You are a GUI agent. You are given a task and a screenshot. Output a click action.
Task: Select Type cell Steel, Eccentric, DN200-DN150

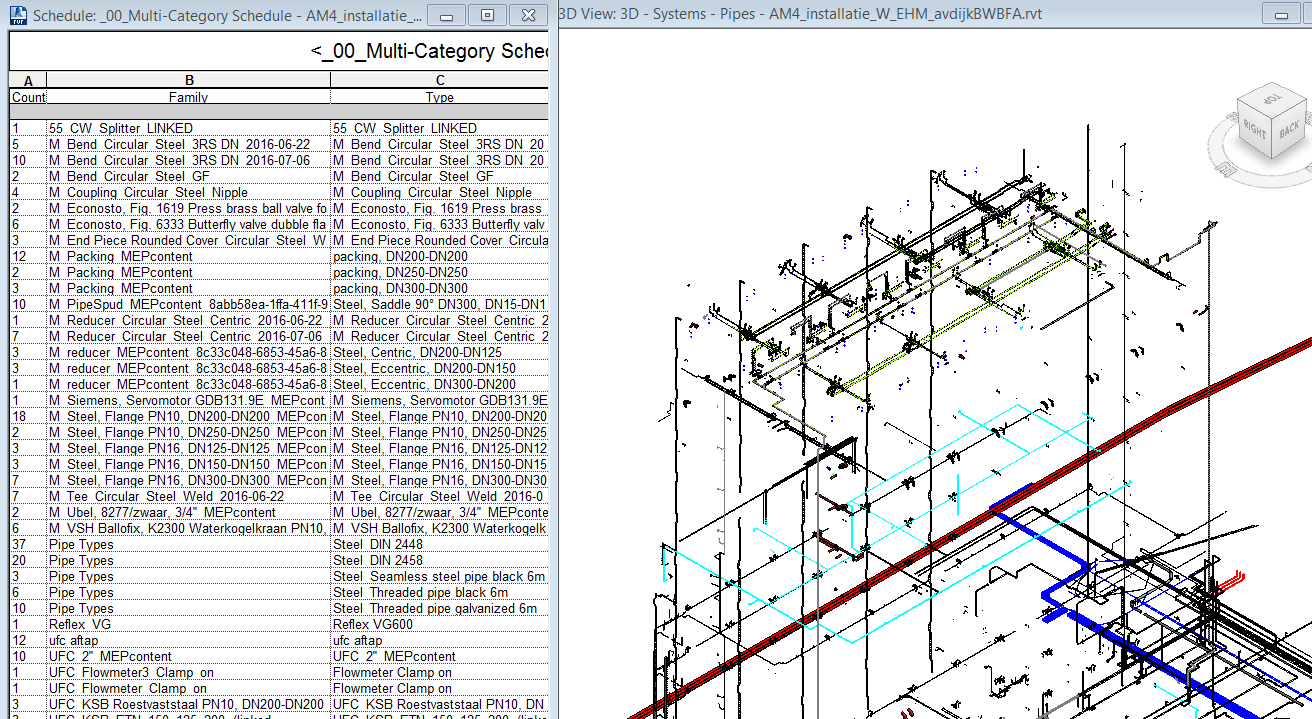click(440, 368)
